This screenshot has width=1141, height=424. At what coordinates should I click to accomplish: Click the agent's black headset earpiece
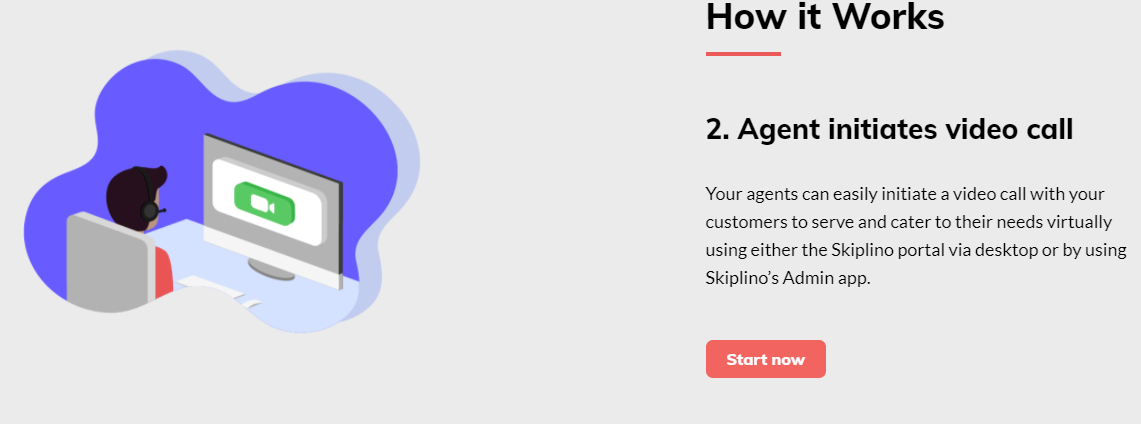[x=150, y=211]
